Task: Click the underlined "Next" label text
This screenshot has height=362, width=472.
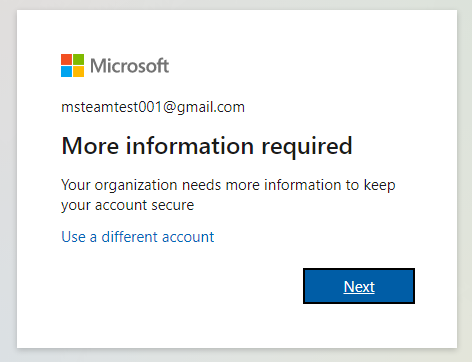Action: (359, 287)
